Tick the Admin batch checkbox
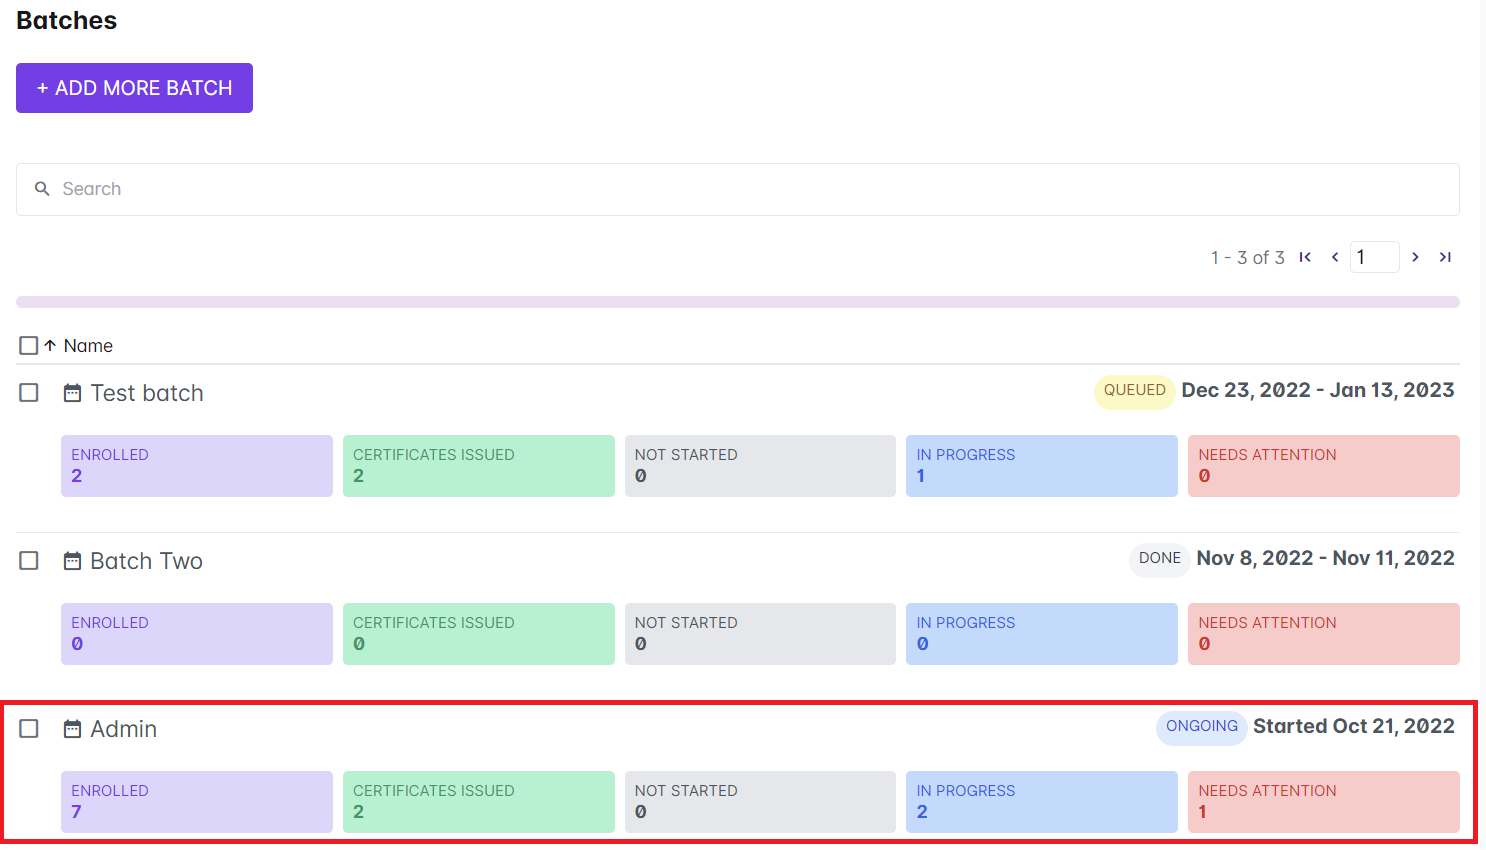Viewport: 1486px width, 850px height. [29, 729]
